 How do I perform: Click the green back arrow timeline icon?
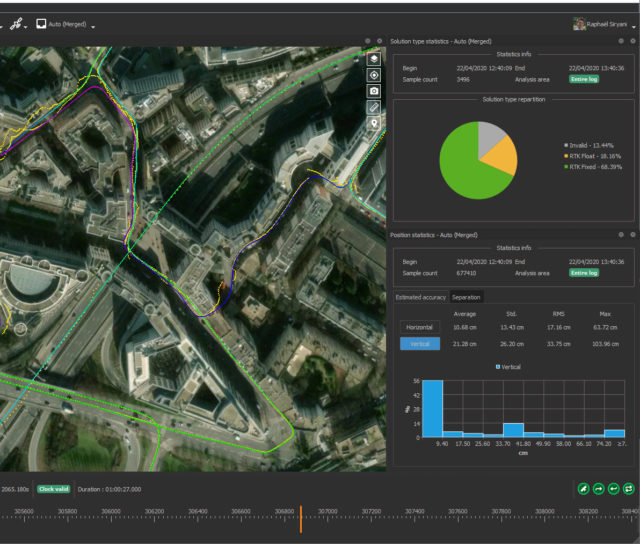click(x=613, y=488)
